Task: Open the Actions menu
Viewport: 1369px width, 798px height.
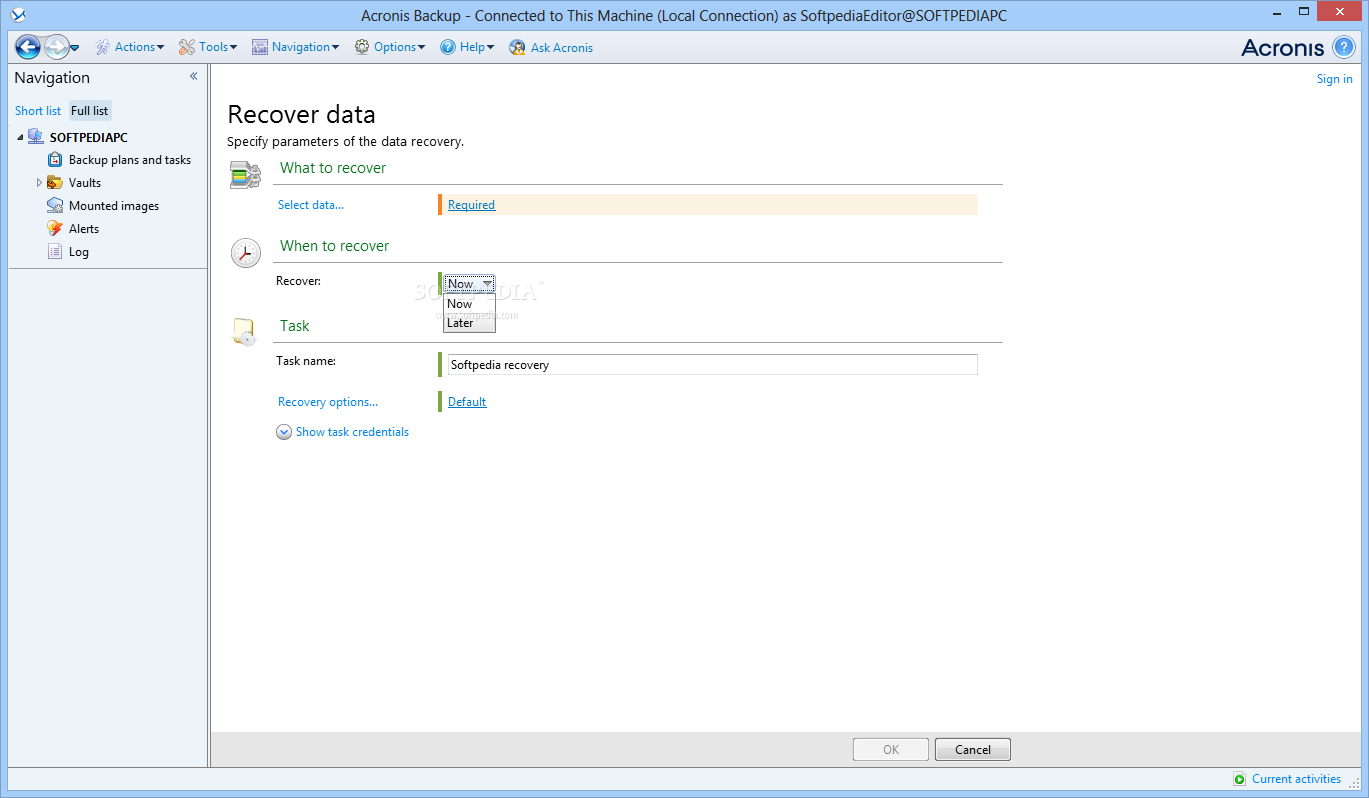Action: tap(130, 47)
